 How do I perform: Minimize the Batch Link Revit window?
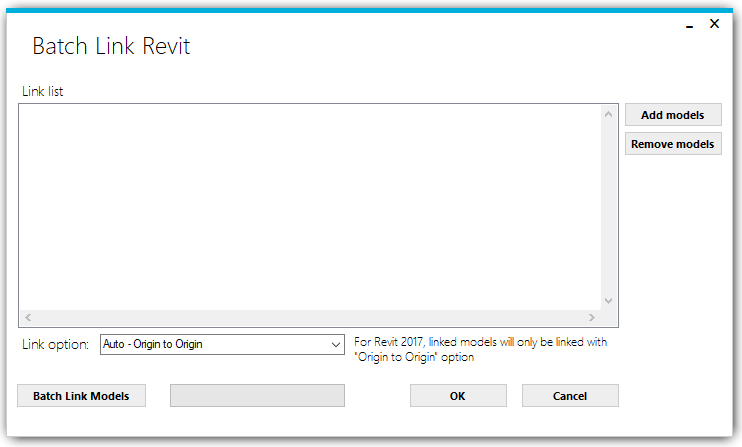[689, 25]
